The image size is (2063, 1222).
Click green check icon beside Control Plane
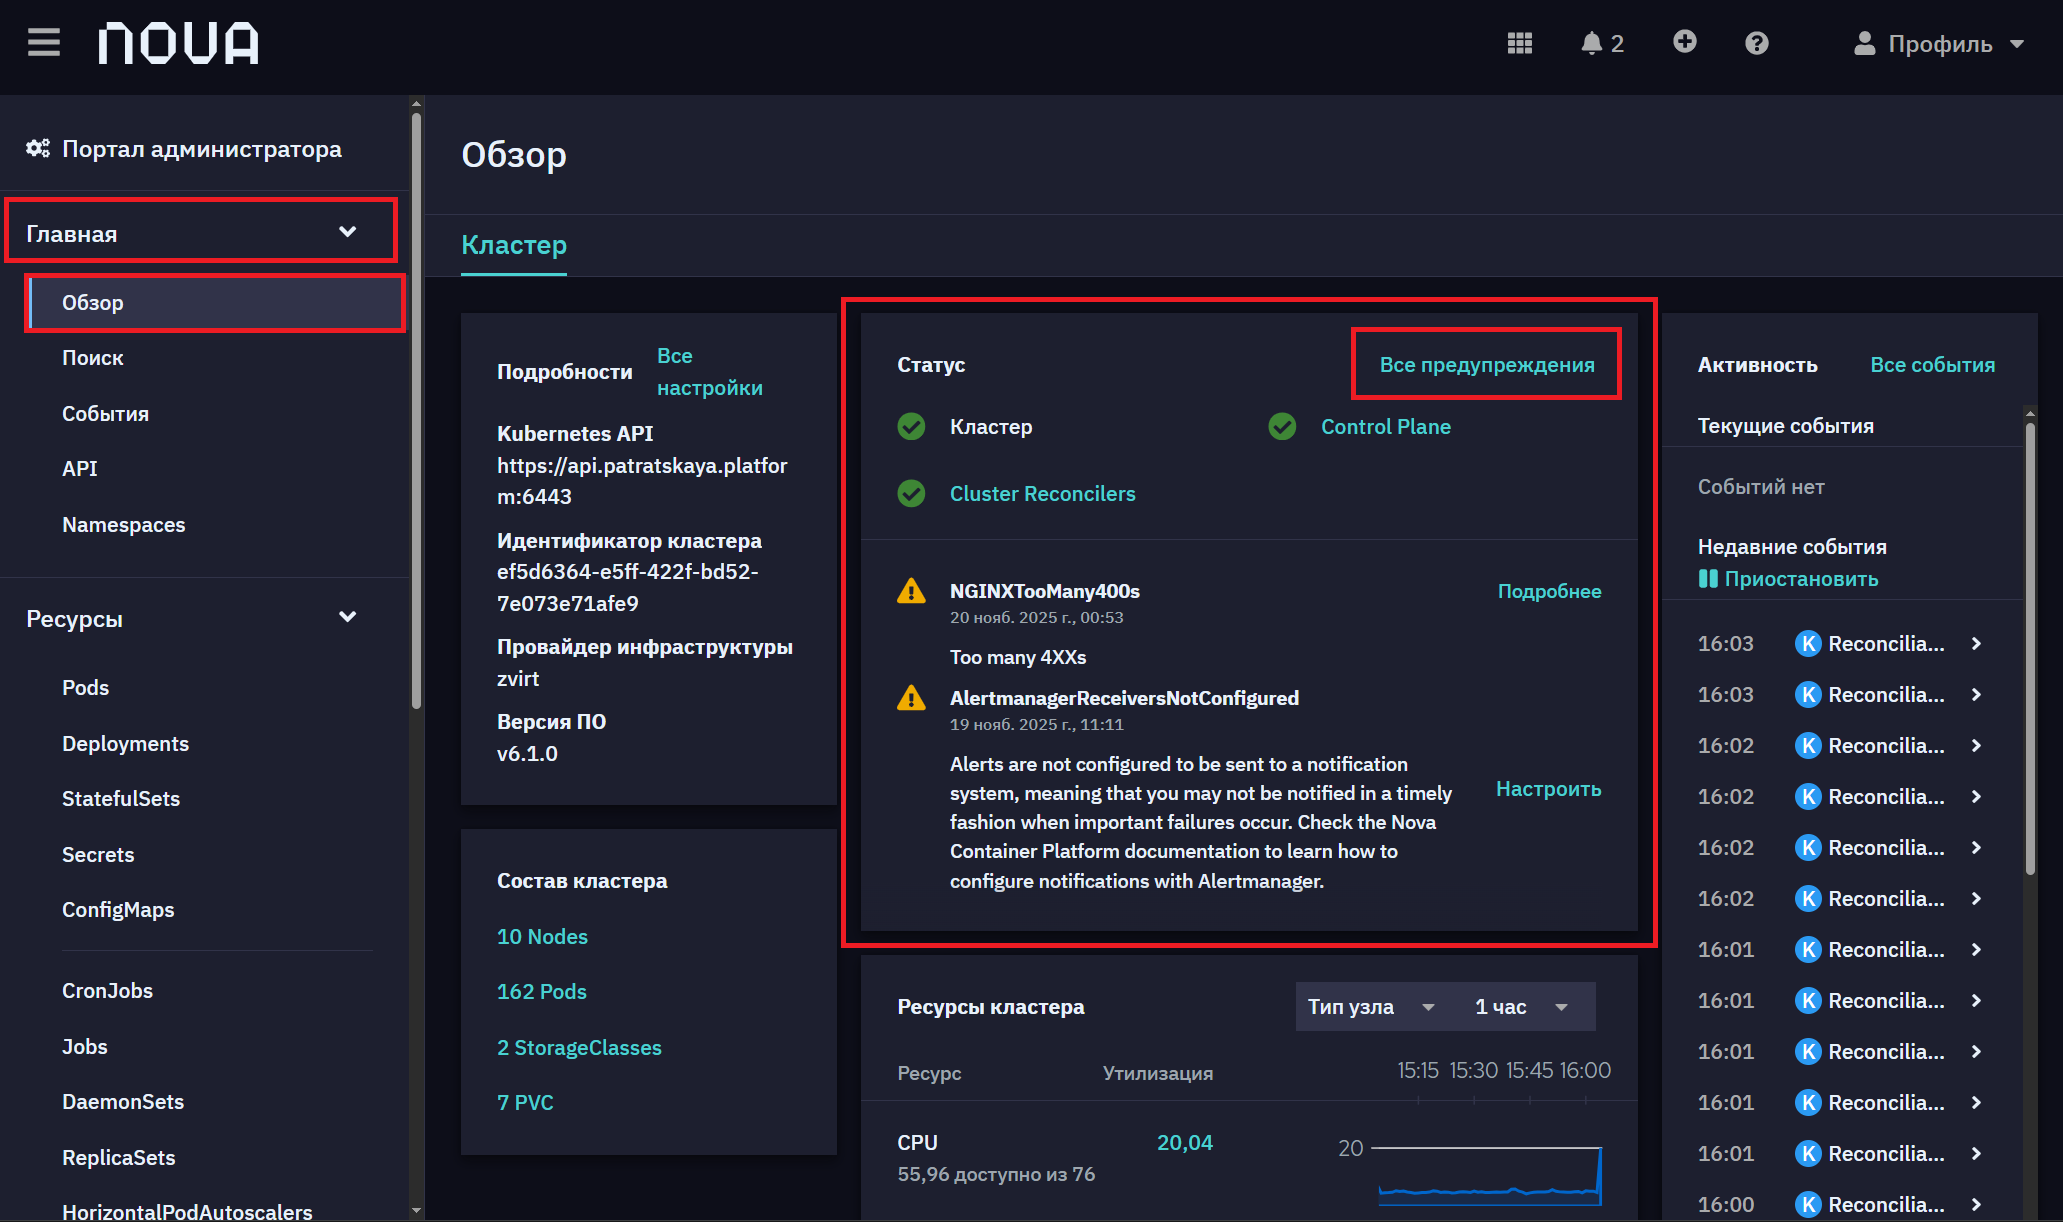tap(1282, 427)
